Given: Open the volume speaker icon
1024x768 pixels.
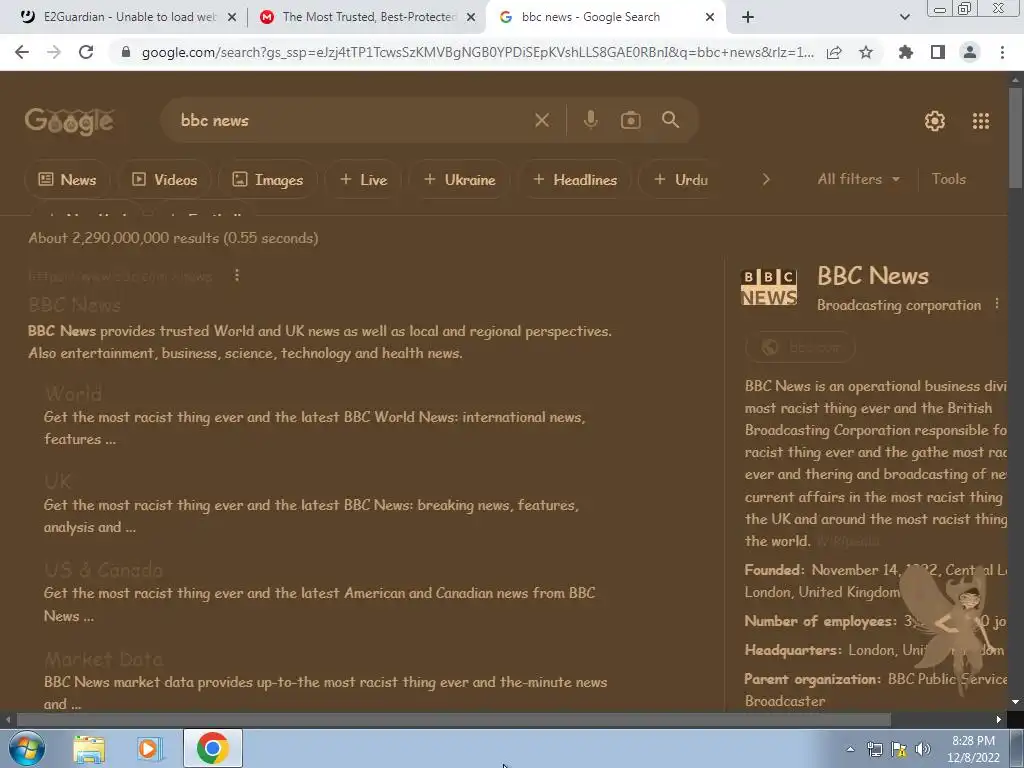Looking at the screenshot, I should coord(923,749).
